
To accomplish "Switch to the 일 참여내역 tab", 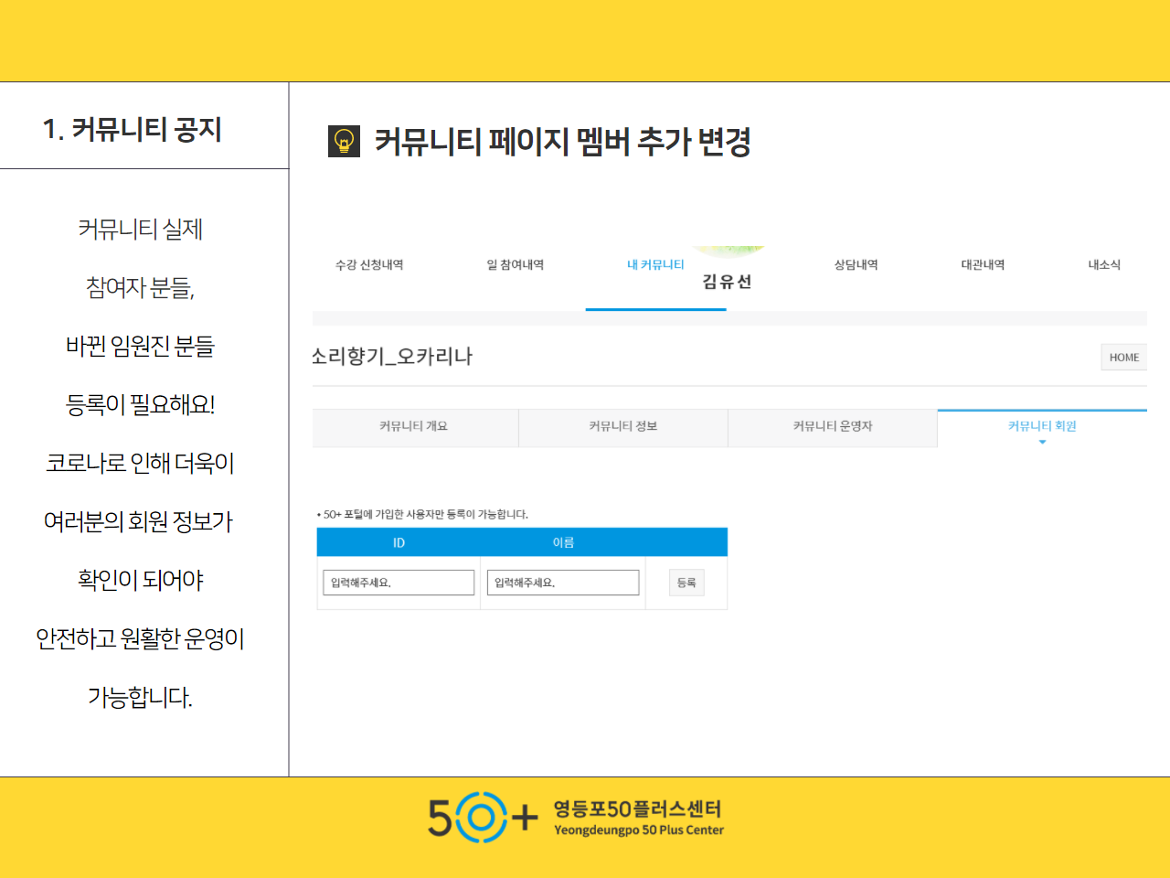I will click(x=515, y=265).
